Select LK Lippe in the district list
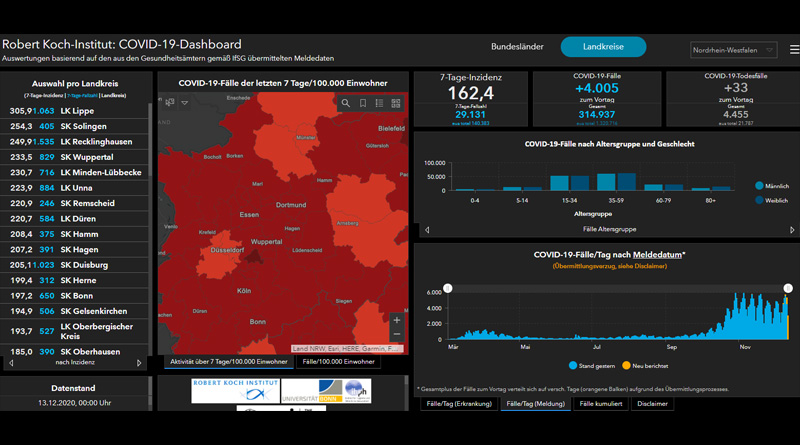Image resolution: width=800 pixels, height=445 pixels. (74, 111)
